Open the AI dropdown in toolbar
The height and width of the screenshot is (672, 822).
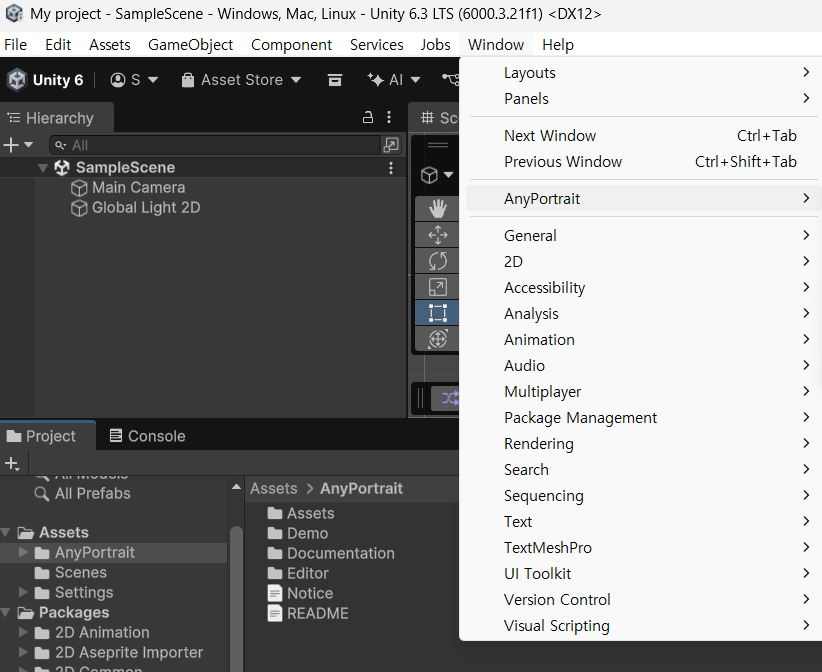pyautogui.click(x=393, y=80)
